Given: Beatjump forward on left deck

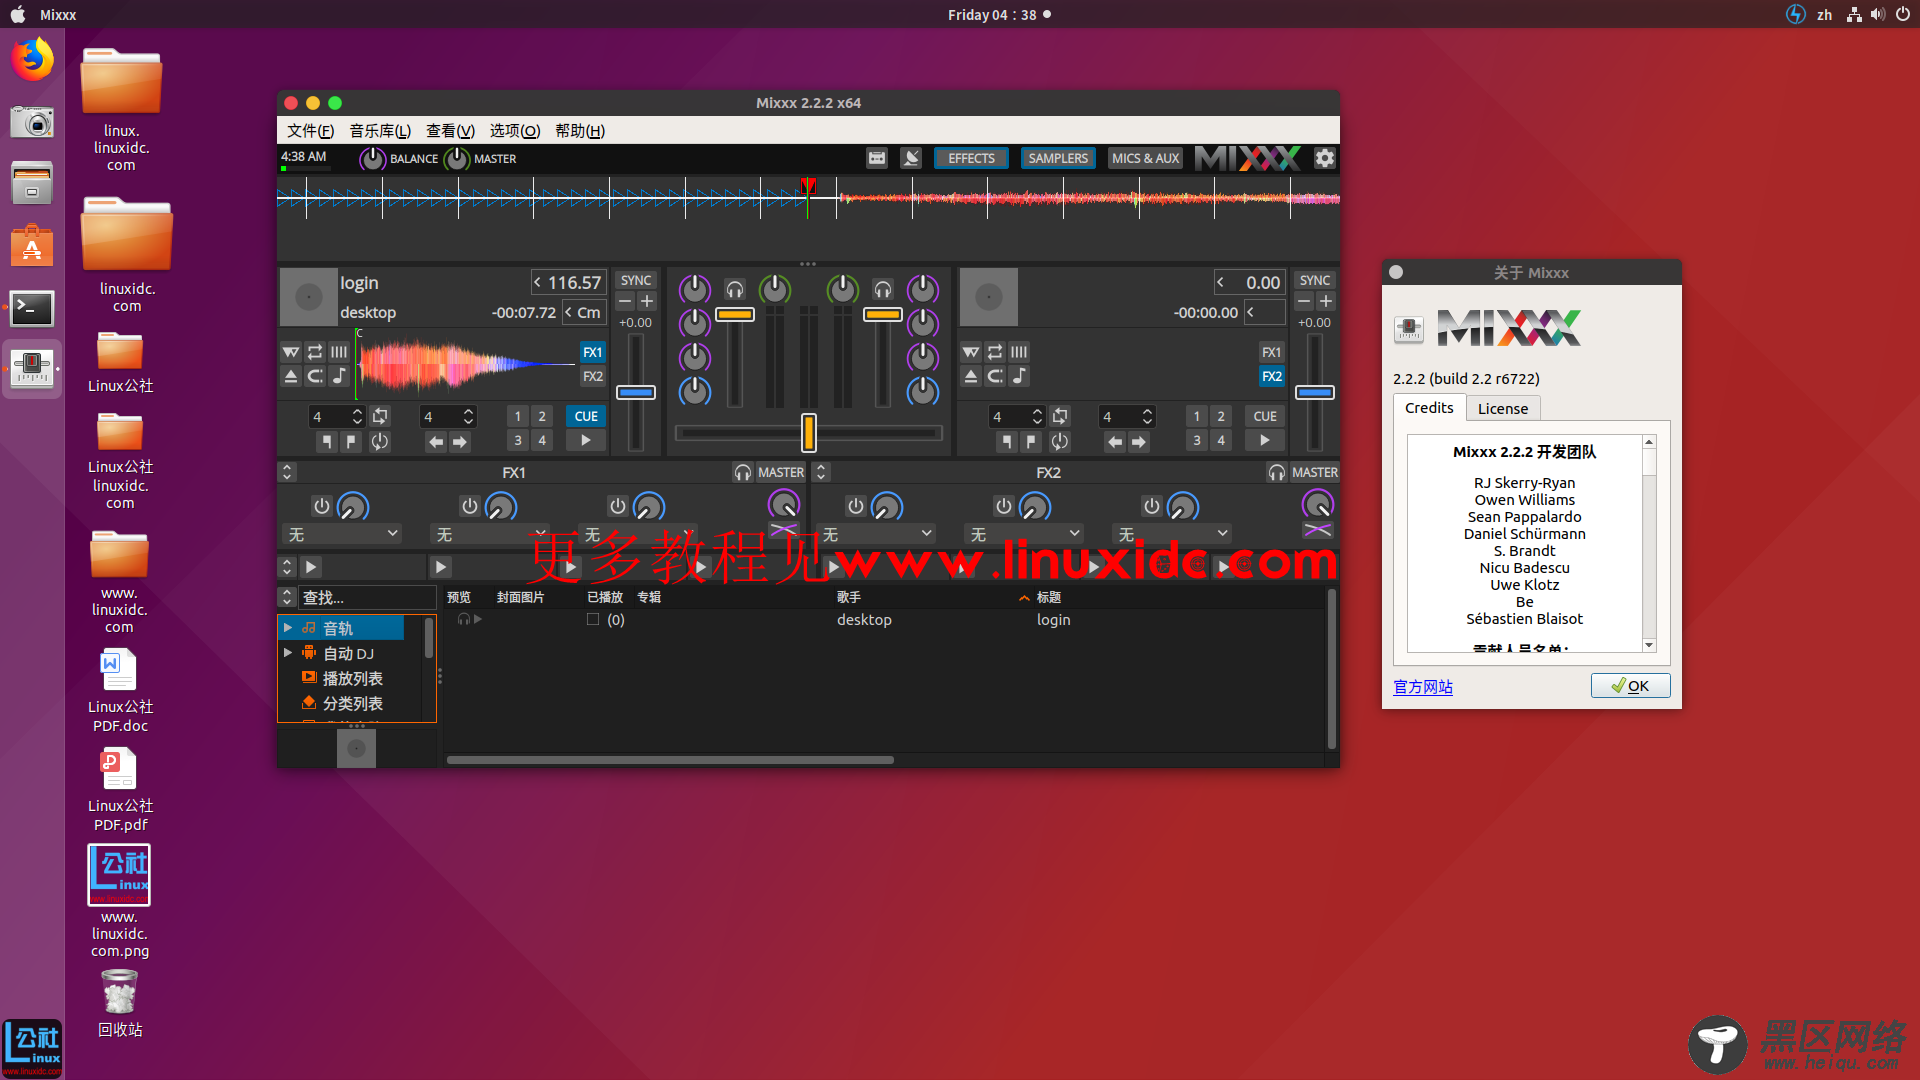Looking at the screenshot, I should [x=460, y=441].
